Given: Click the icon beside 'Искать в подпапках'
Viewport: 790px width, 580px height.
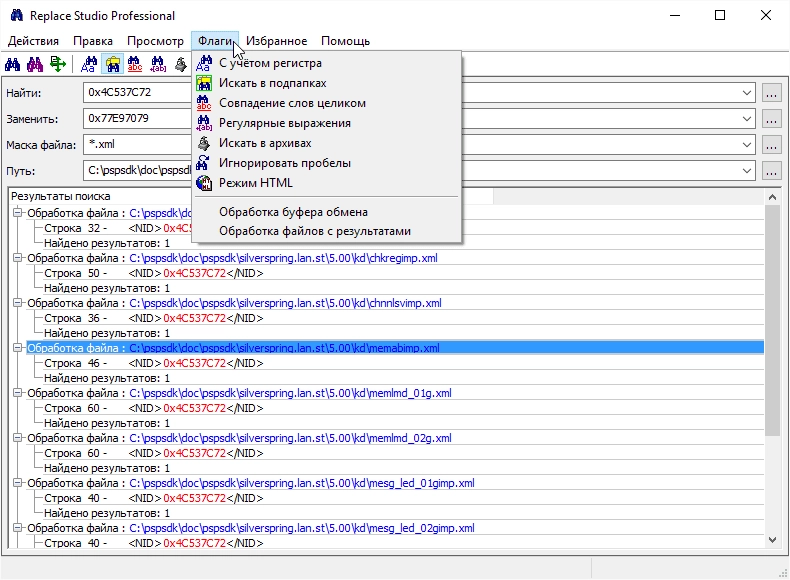Looking at the screenshot, I should [x=204, y=83].
